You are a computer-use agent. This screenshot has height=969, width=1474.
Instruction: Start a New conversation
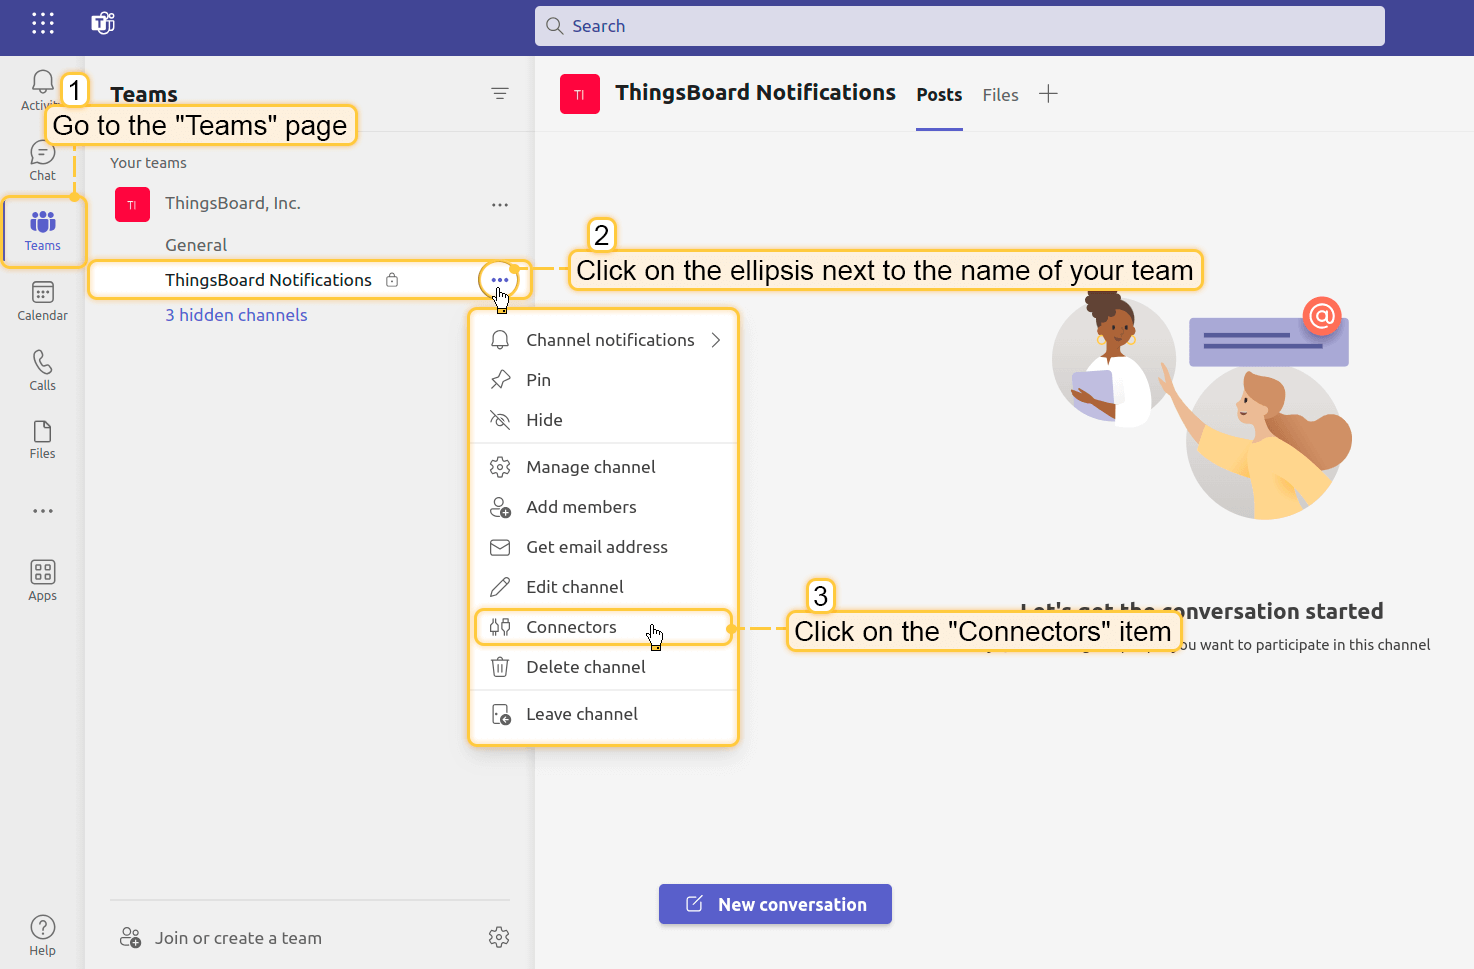(x=775, y=904)
